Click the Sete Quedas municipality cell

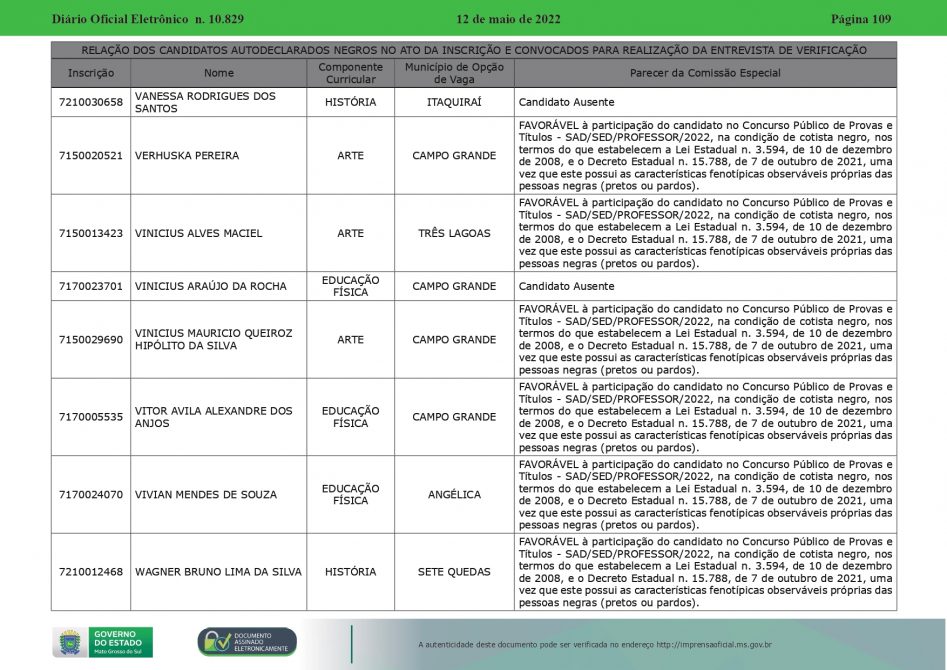[x=454, y=572]
